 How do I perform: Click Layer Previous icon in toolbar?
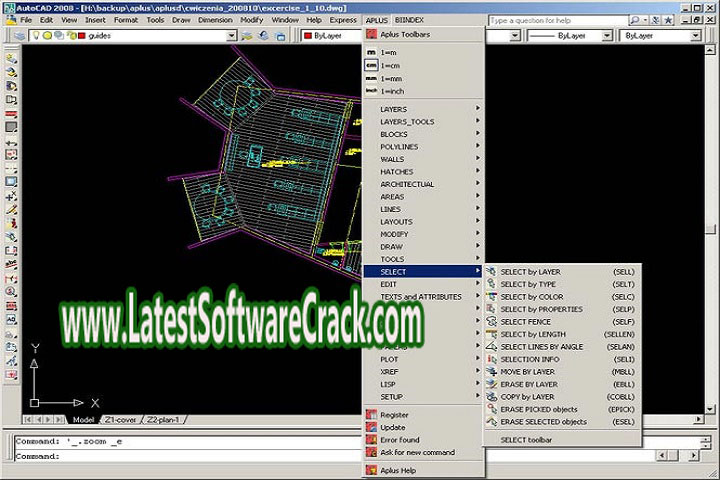[264, 36]
